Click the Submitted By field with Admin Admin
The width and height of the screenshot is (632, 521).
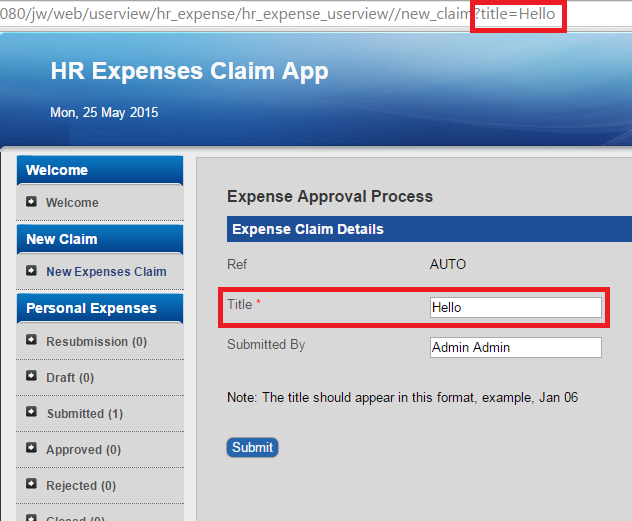[x=515, y=347]
